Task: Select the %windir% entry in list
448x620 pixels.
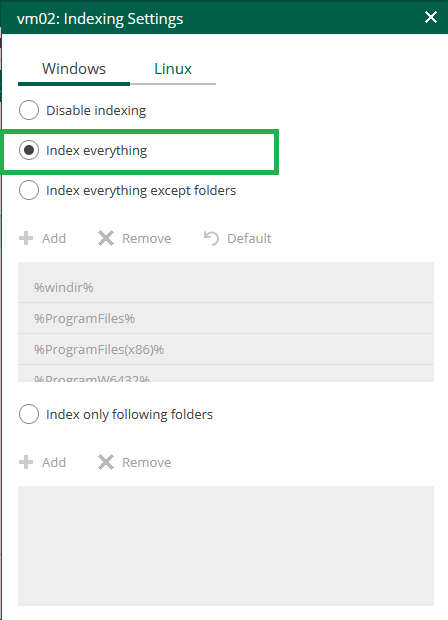Action: pos(226,287)
